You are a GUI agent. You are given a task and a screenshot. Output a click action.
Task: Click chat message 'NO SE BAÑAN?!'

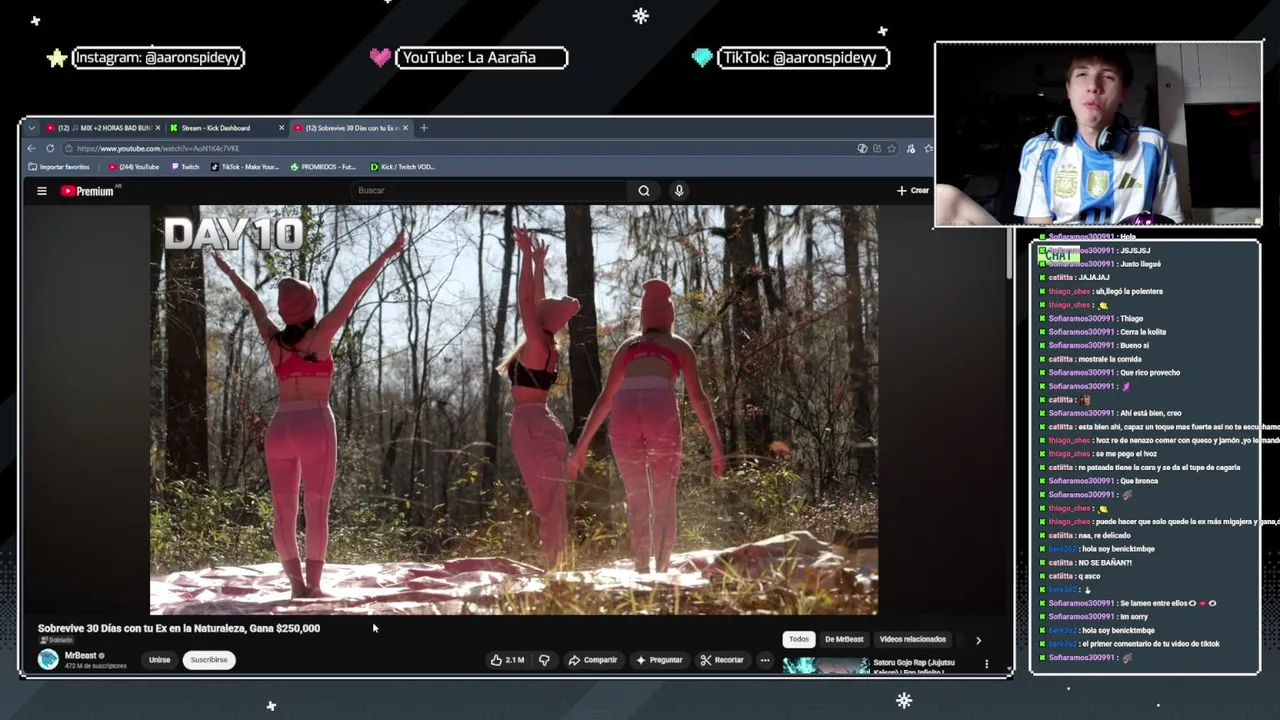coord(1105,563)
